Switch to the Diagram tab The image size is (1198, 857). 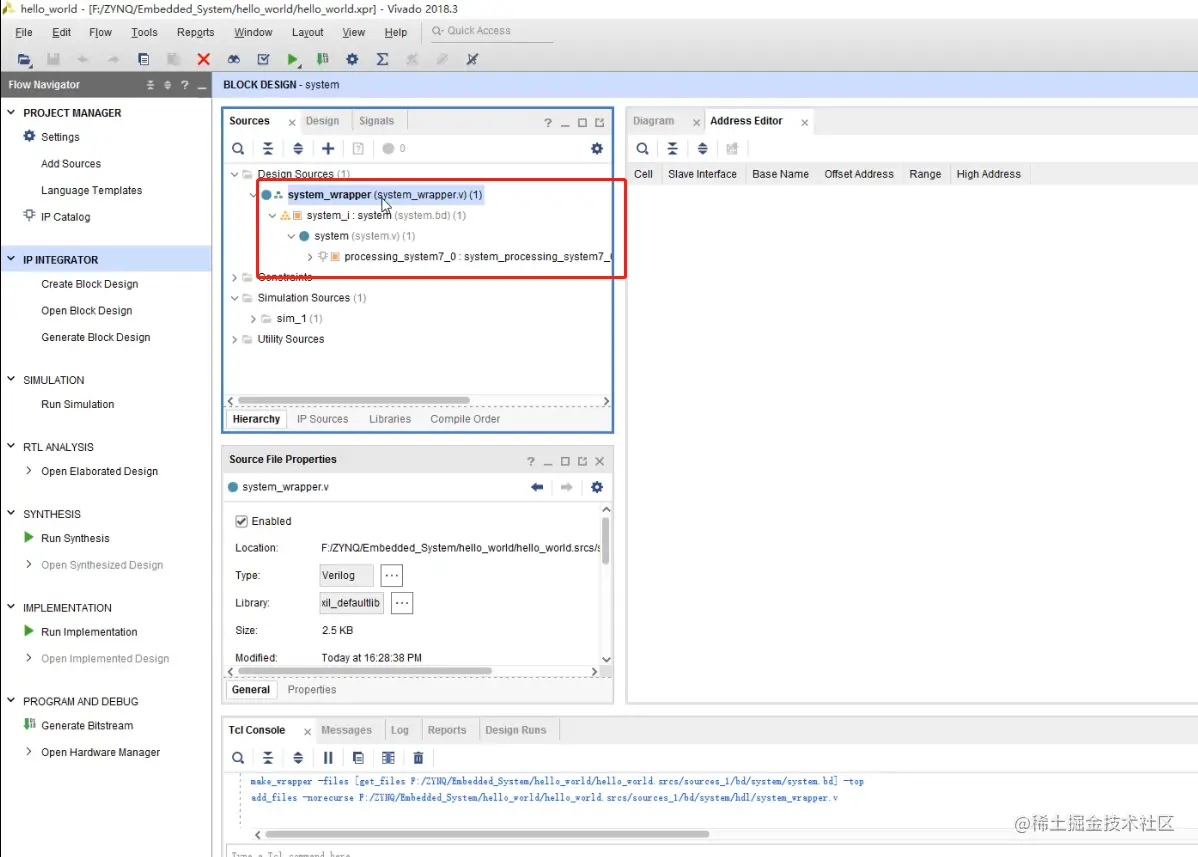653,121
